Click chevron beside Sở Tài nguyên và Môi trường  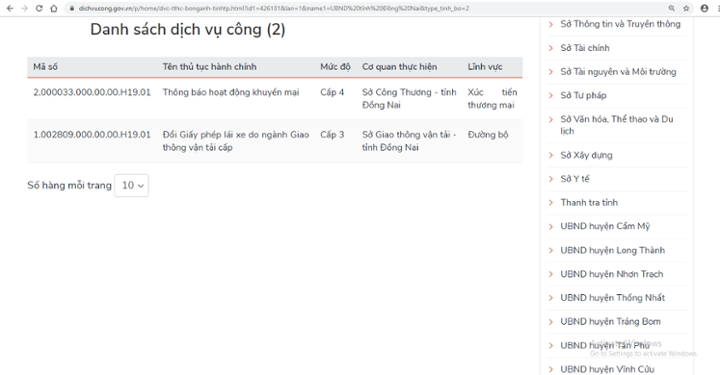coord(551,72)
